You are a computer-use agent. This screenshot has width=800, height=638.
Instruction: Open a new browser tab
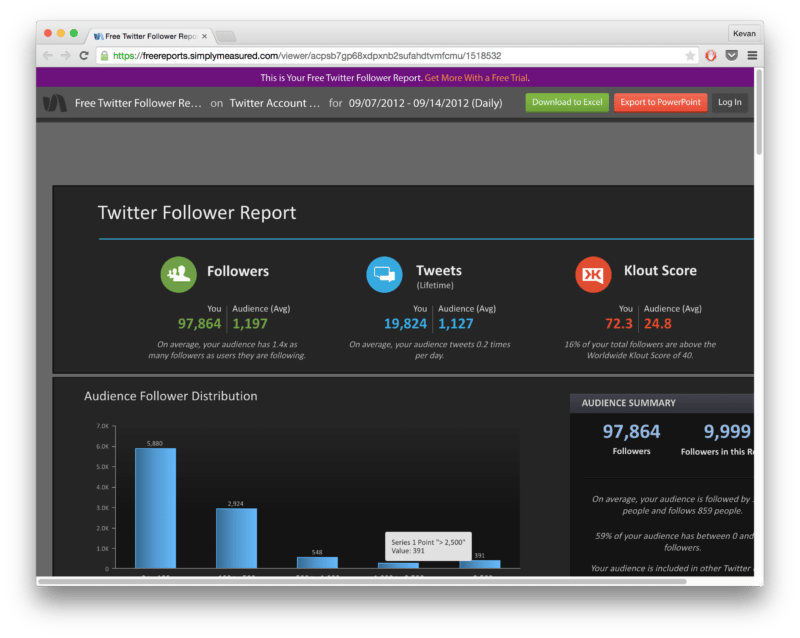coord(226,36)
